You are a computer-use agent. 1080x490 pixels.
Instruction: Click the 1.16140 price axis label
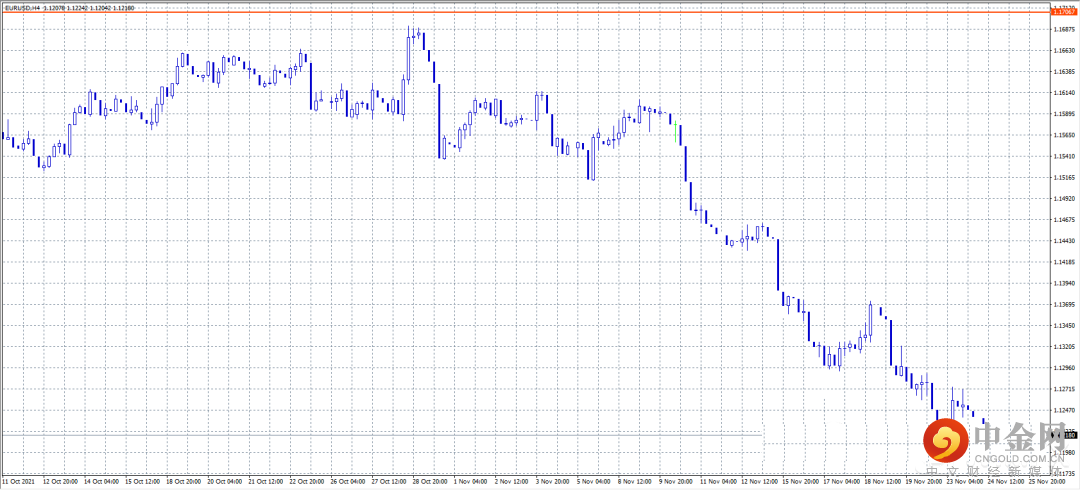tap(1066, 93)
